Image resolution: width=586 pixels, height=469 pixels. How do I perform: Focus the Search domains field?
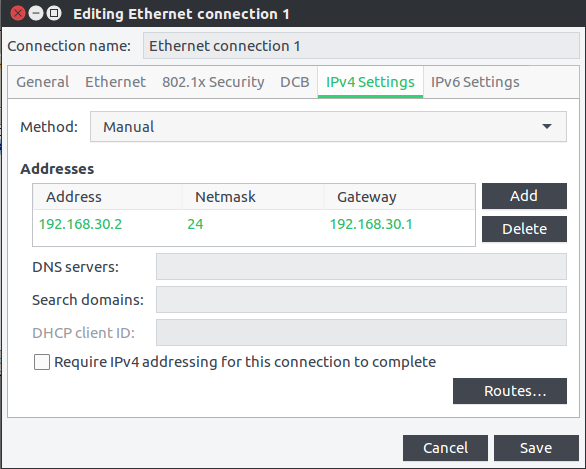point(361,299)
